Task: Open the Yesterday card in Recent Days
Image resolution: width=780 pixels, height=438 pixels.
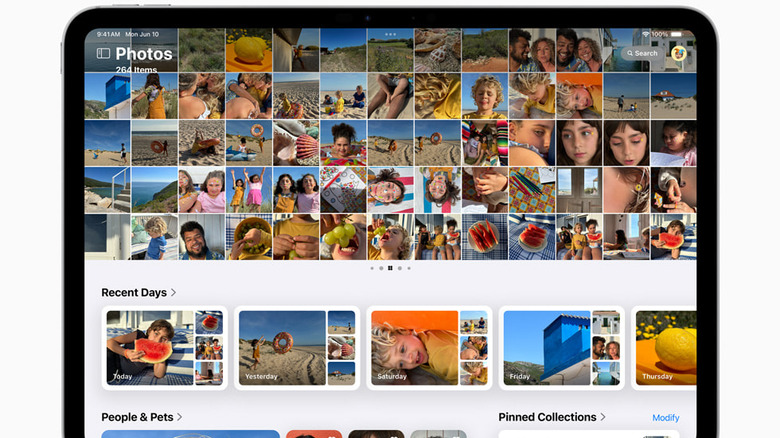Action: tap(297, 348)
